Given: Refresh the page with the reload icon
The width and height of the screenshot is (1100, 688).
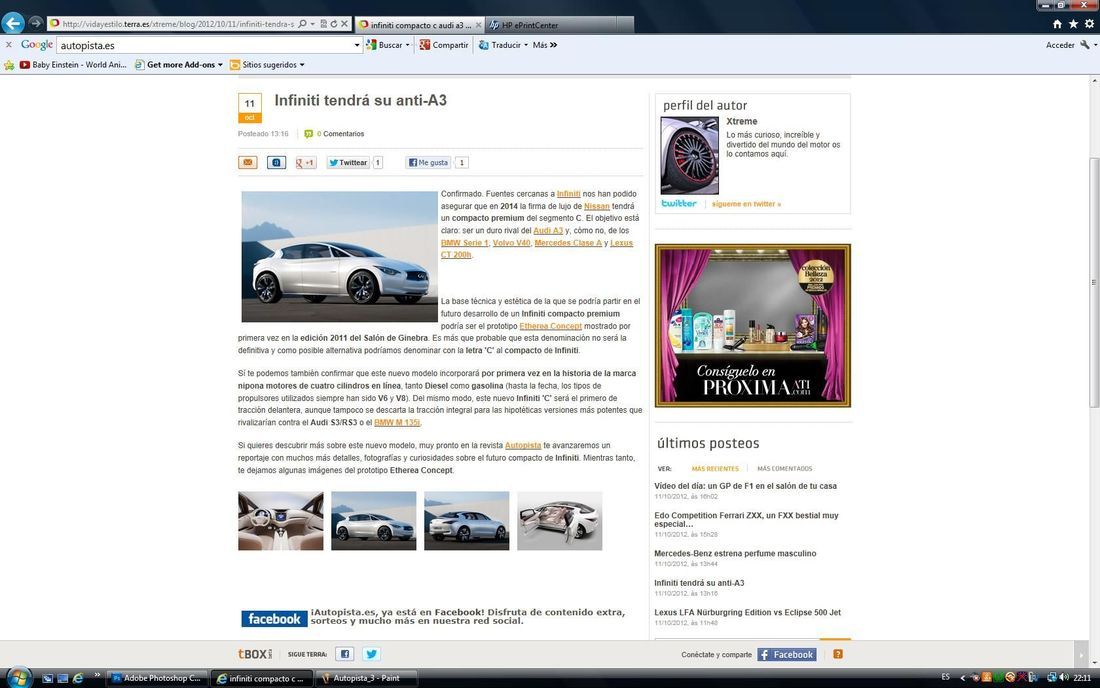Looking at the screenshot, I should (333, 24).
